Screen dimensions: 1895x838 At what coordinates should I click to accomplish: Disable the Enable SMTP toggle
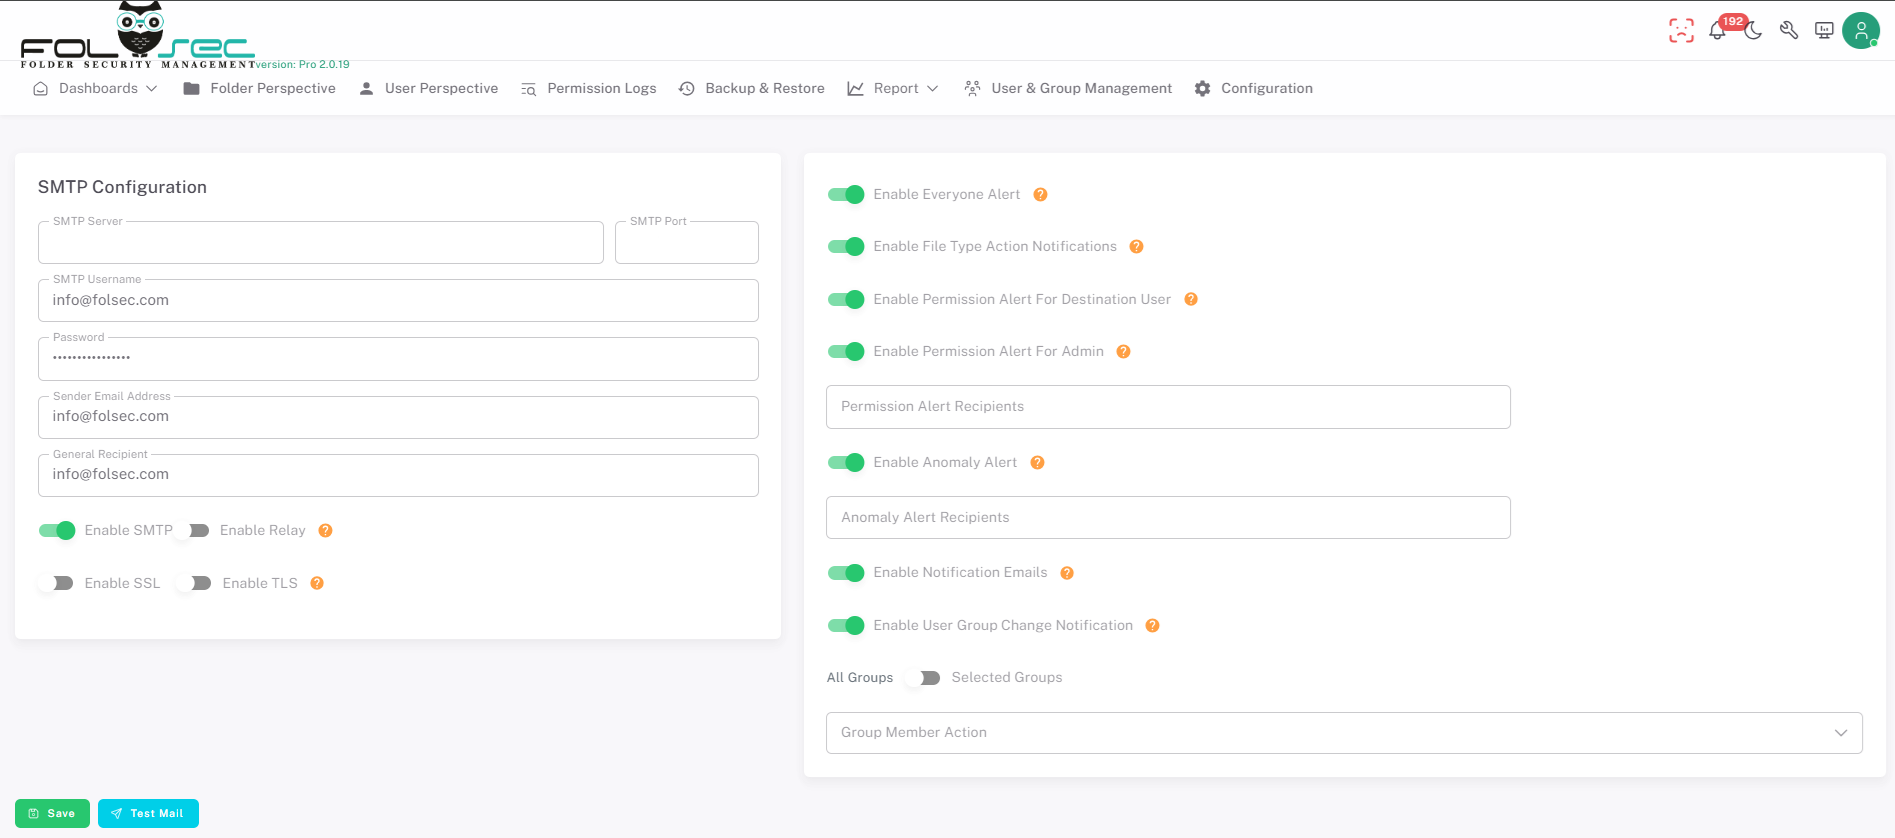tap(57, 530)
